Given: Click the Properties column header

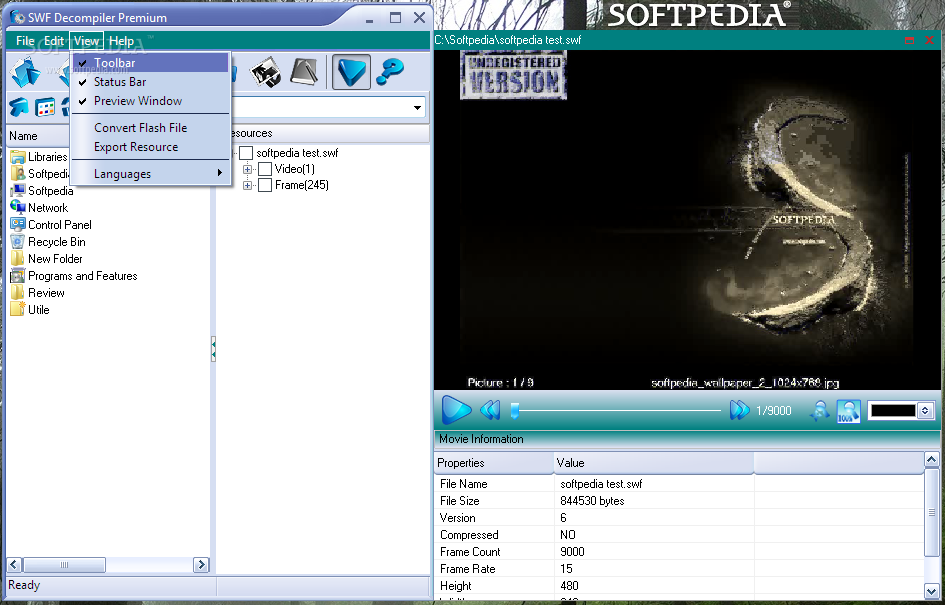Looking at the screenshot, I should pos(494,463).
